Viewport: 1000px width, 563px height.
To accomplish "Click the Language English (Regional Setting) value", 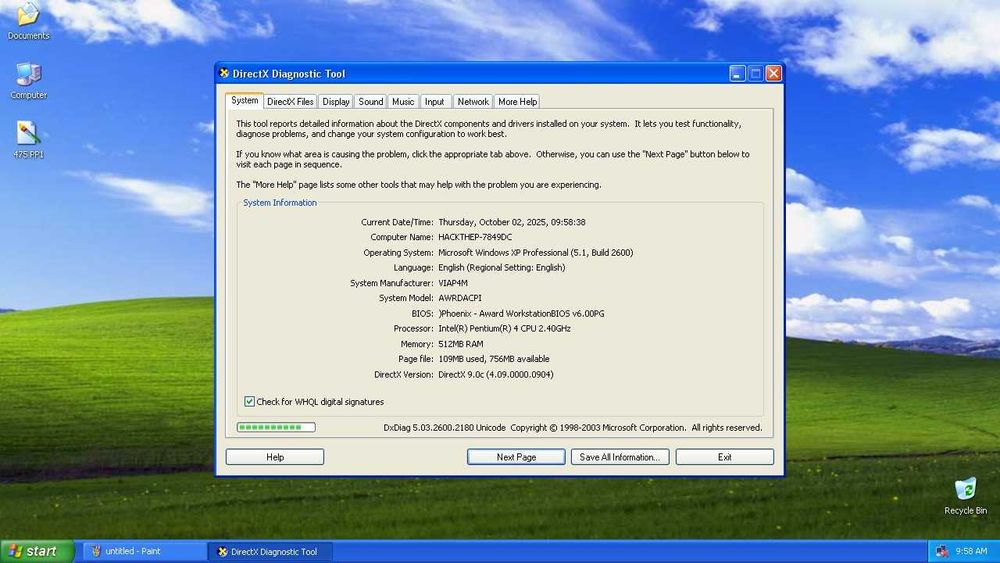I will tap(501, 268).
